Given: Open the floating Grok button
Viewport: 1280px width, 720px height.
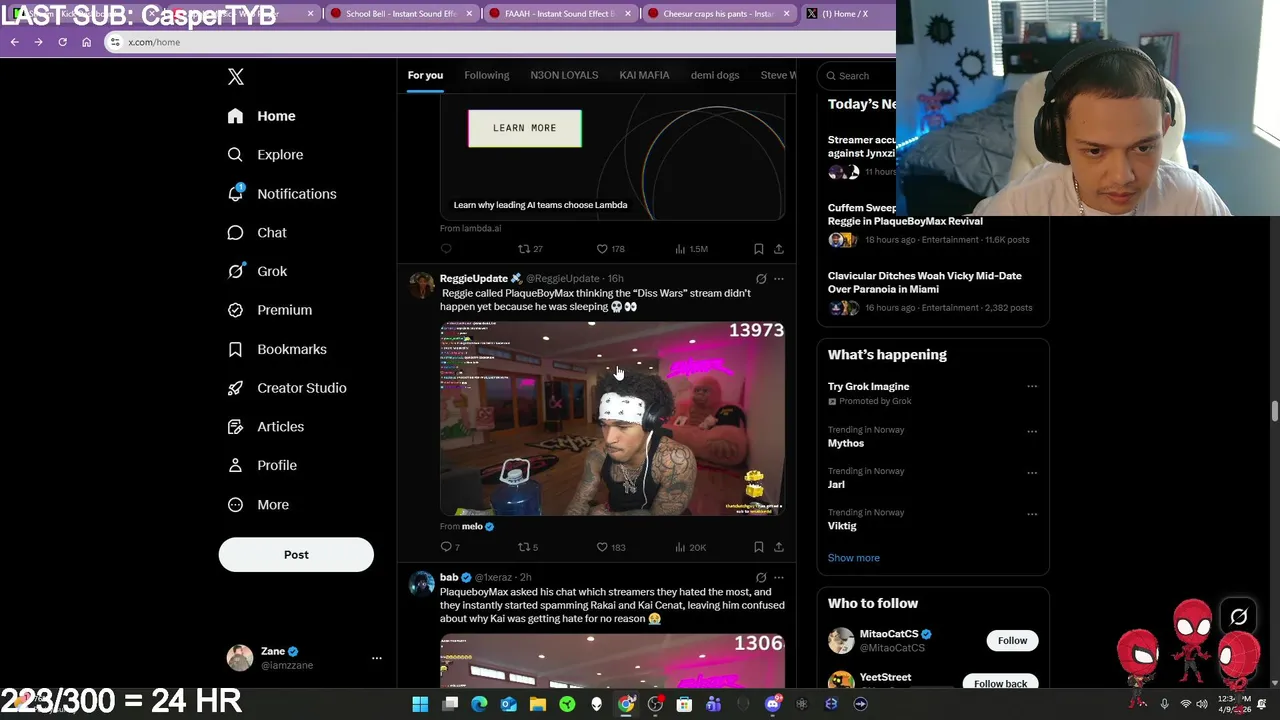Looking at the screenshot, I should [1239, 618].
